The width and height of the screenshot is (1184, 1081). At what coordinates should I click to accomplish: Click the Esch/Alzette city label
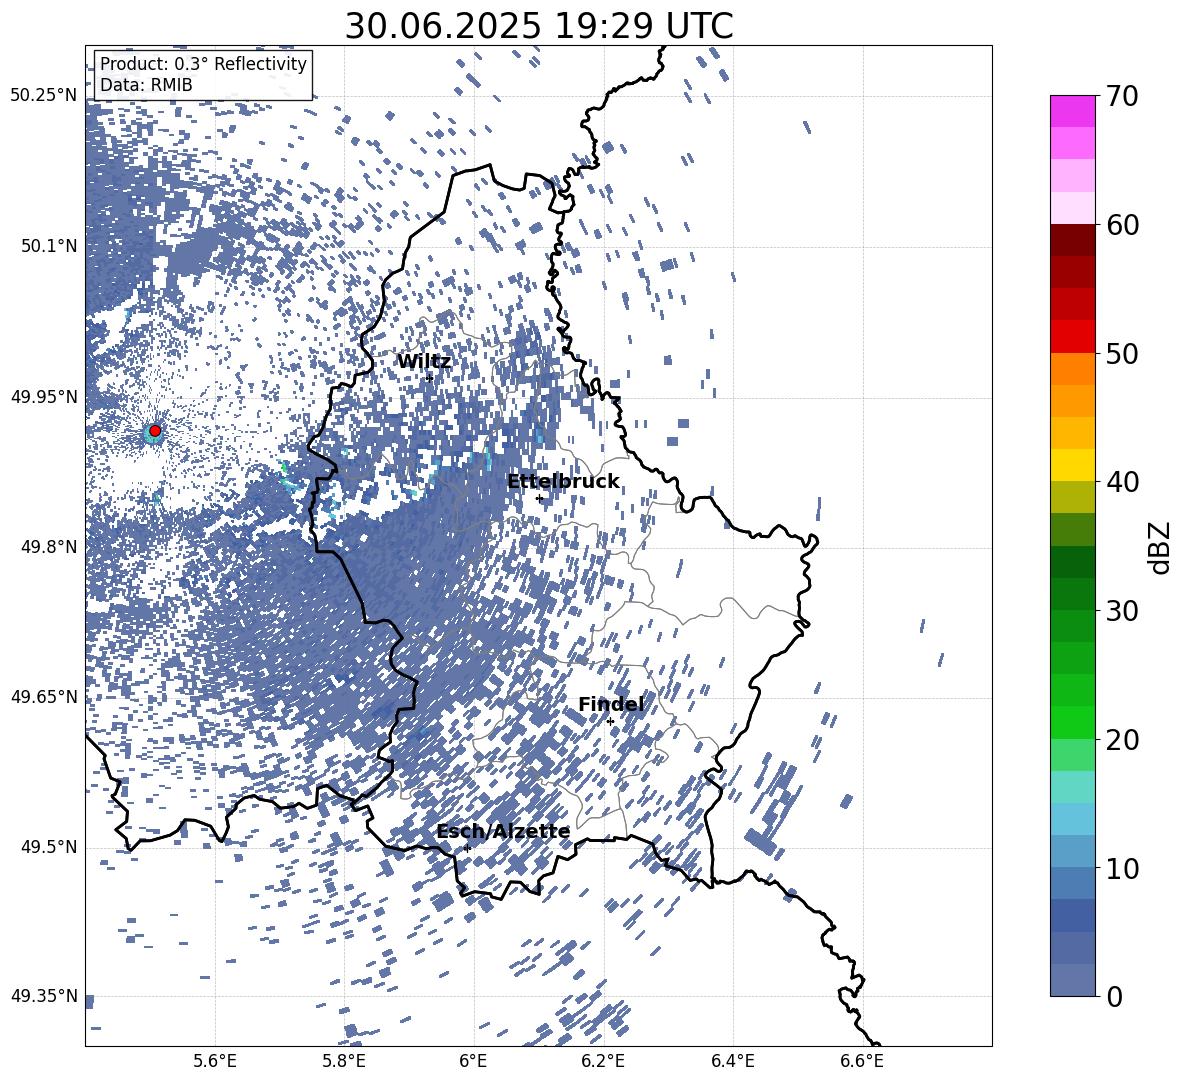click(504, 832)
